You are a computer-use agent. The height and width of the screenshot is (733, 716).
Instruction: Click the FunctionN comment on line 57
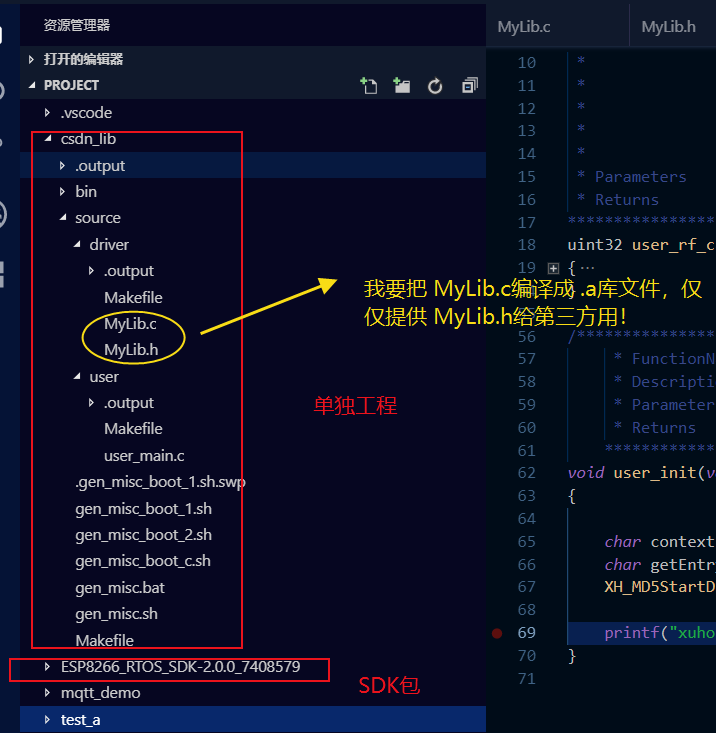673,359
